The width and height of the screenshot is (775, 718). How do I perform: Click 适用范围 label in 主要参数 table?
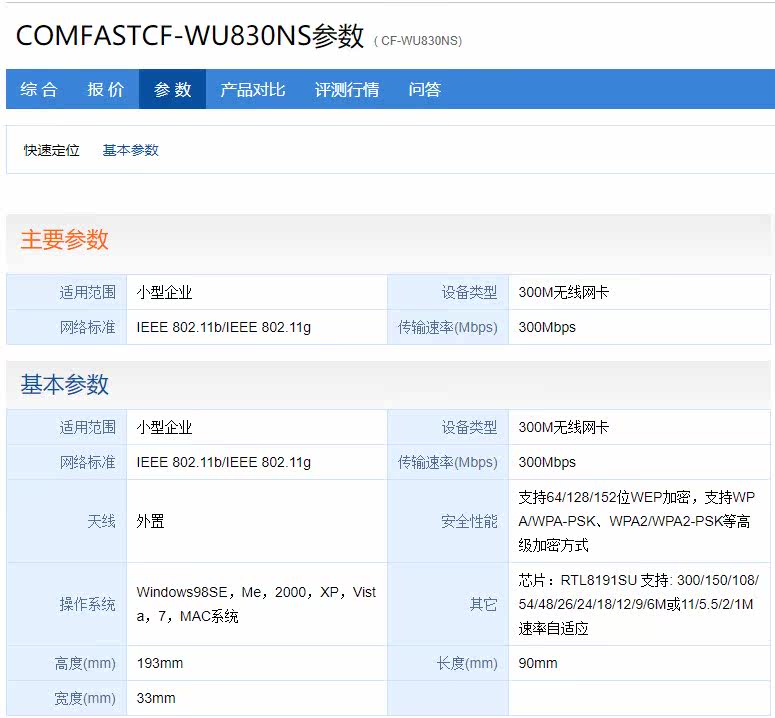[x=87, y=293]
